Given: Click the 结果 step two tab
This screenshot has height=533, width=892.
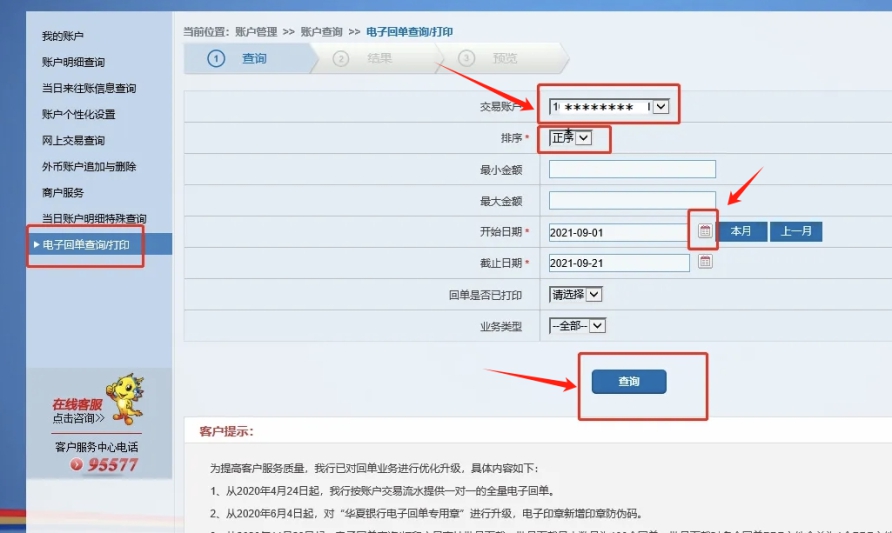Looking at the screenshot, I should tap(376, 58).
